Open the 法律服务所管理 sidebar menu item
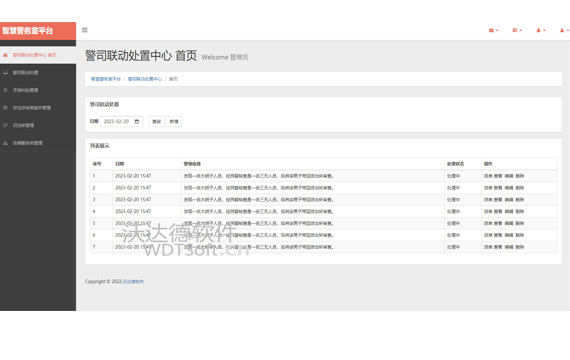570x360 pixels. (x=38, y=143)
